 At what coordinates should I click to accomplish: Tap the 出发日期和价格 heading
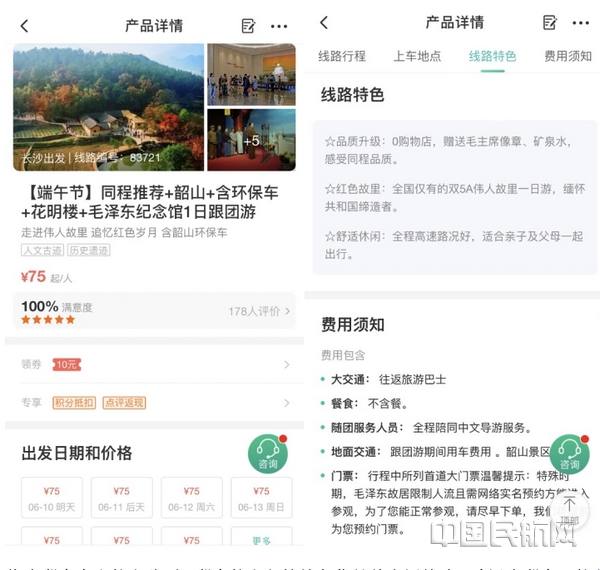77,453
